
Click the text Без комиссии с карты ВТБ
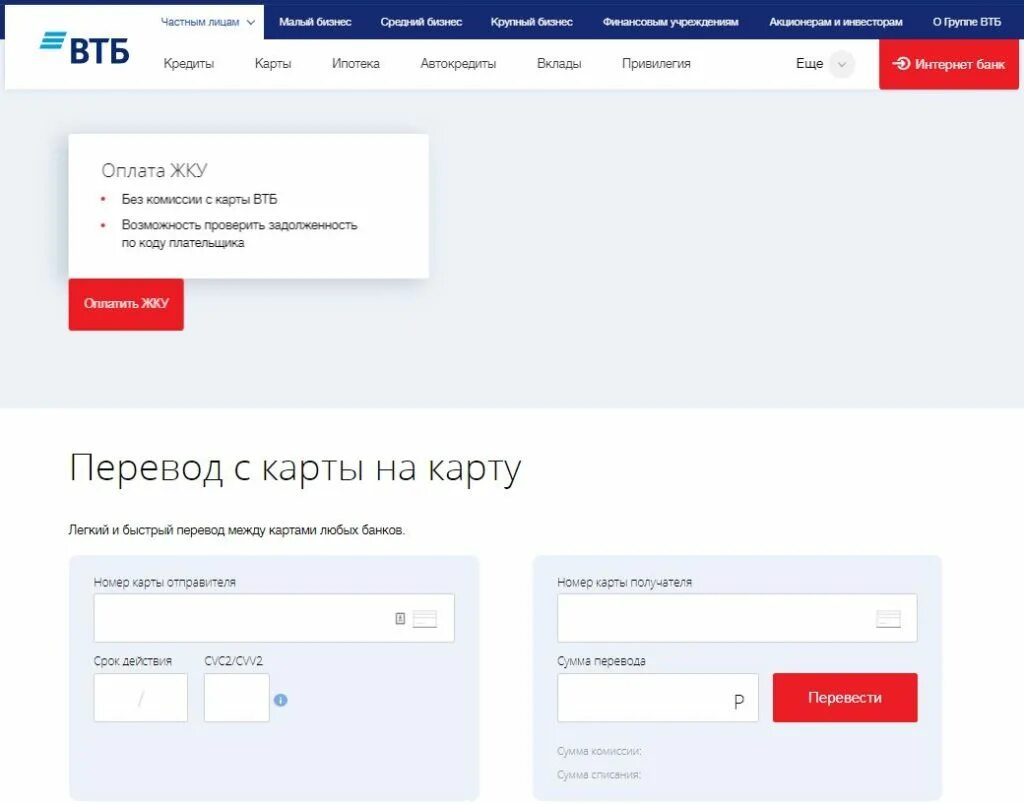[x=199, y=199]
